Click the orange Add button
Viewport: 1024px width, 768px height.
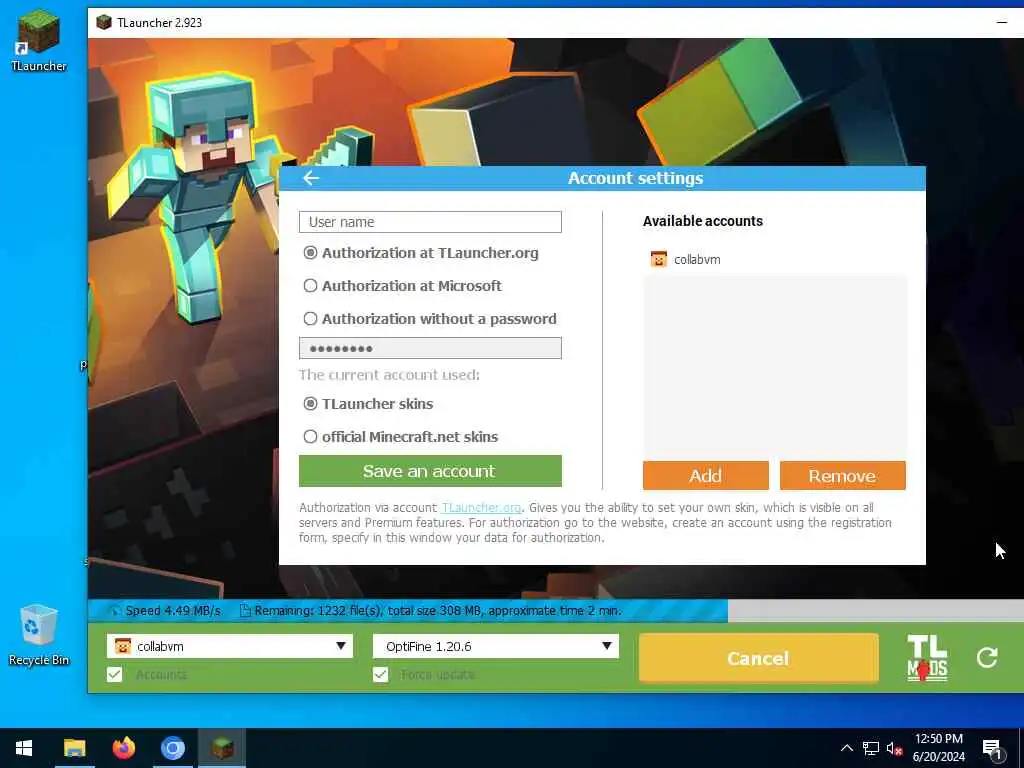point(705,475)
